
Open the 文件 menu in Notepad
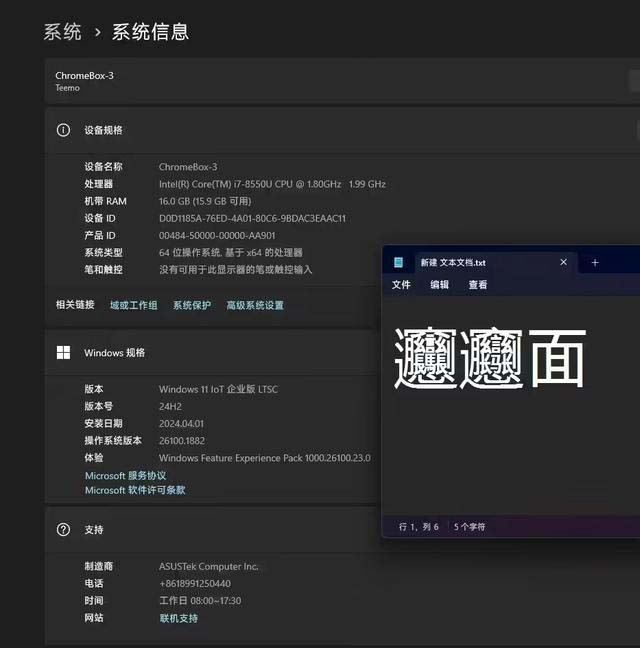coord(401,285)
